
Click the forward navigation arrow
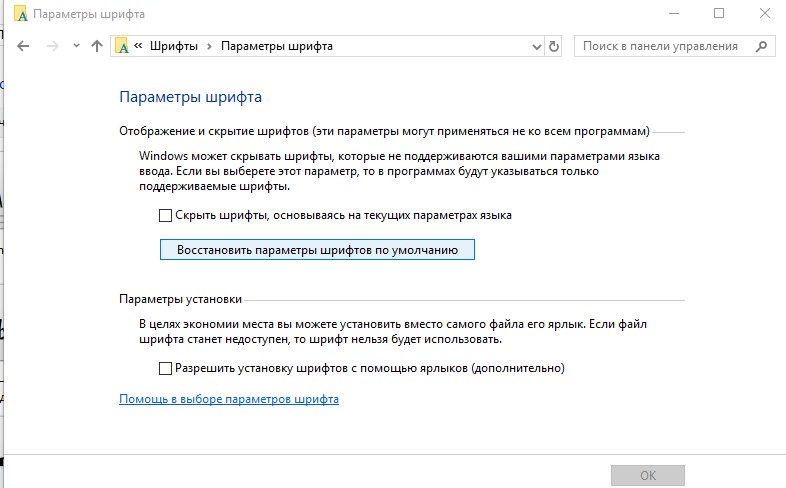[53, 47]
